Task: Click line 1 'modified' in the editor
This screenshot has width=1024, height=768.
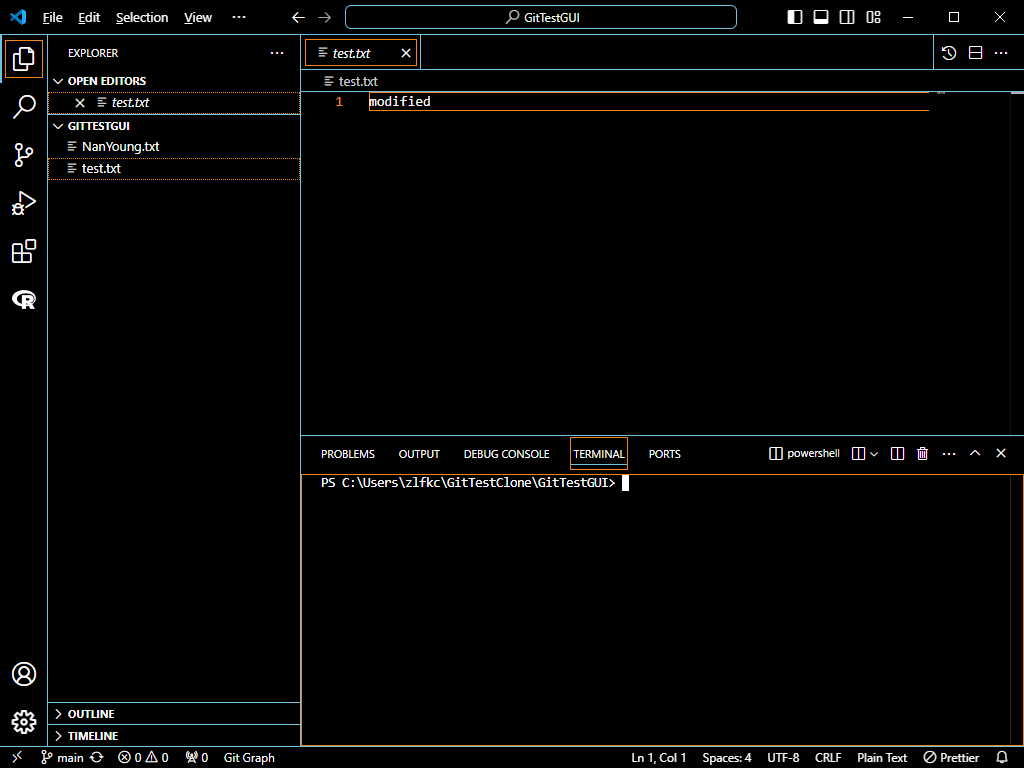Action: coord(400,101)
